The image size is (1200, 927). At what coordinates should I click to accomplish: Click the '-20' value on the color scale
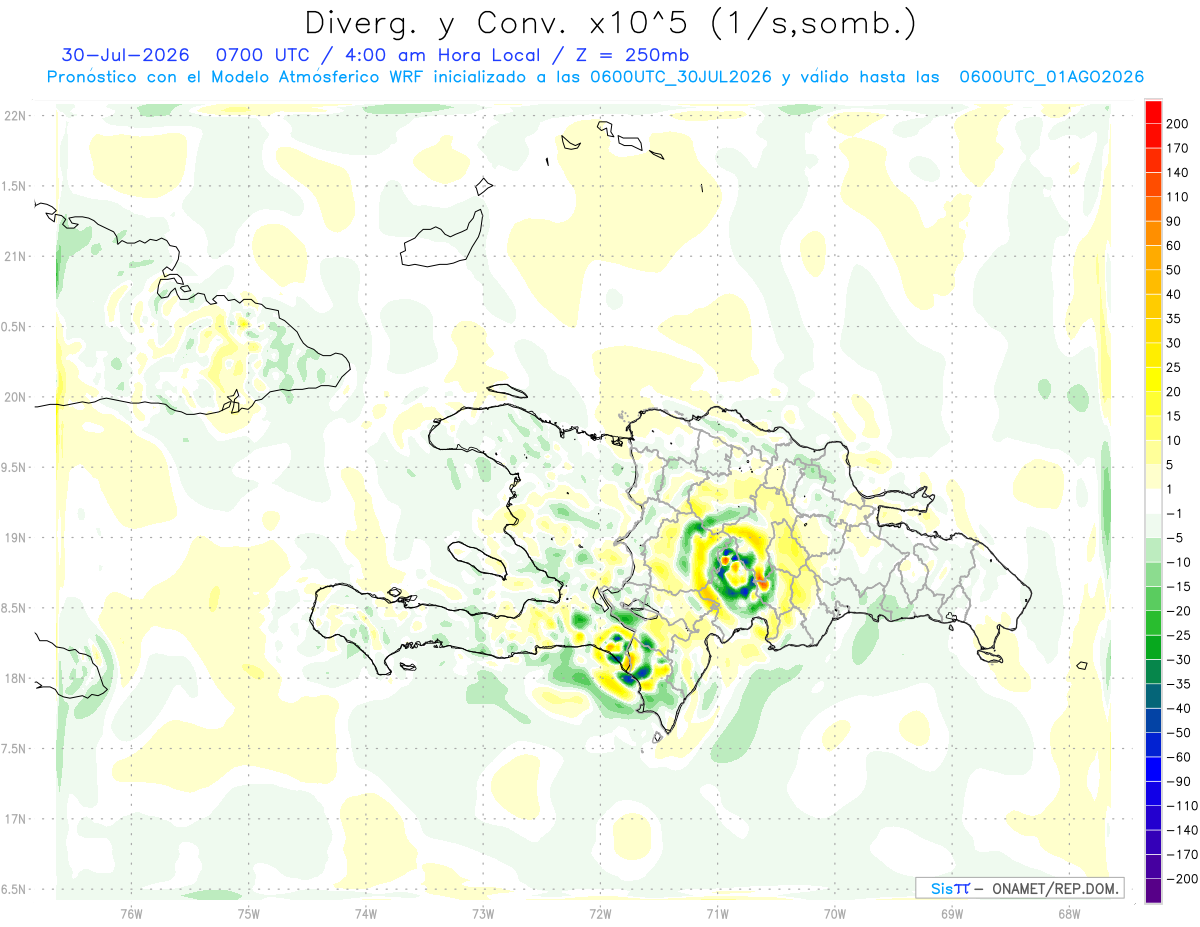(1178, 611)
